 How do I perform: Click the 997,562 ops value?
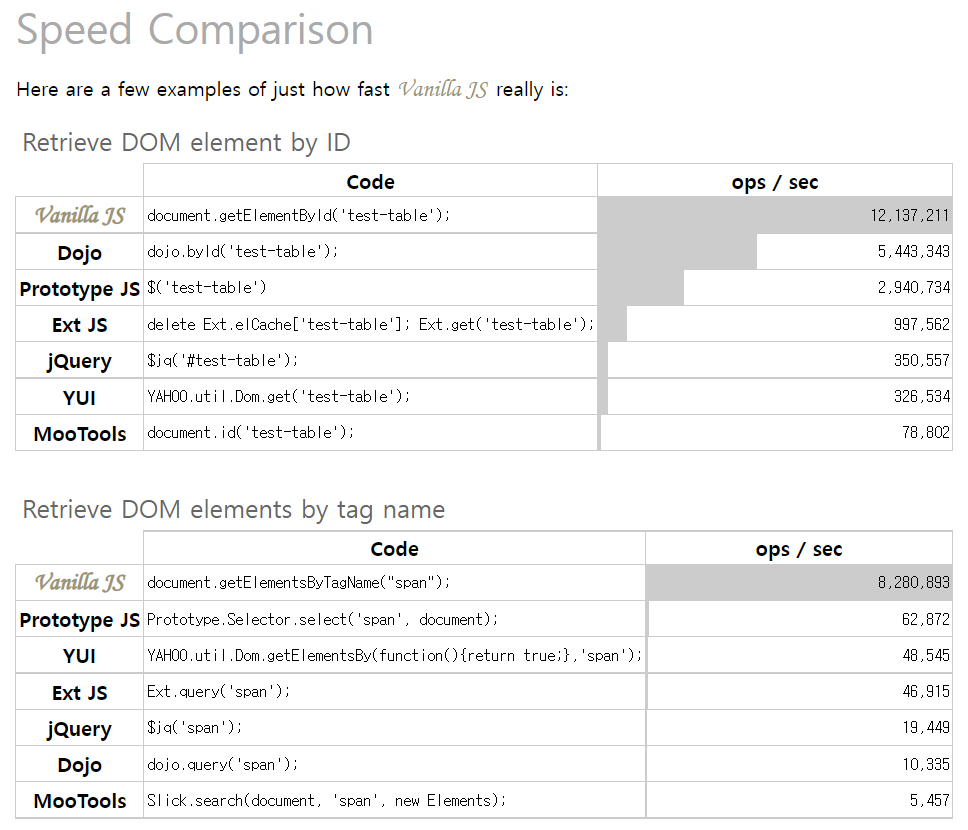pyautogui.click(x=922, y=324)
